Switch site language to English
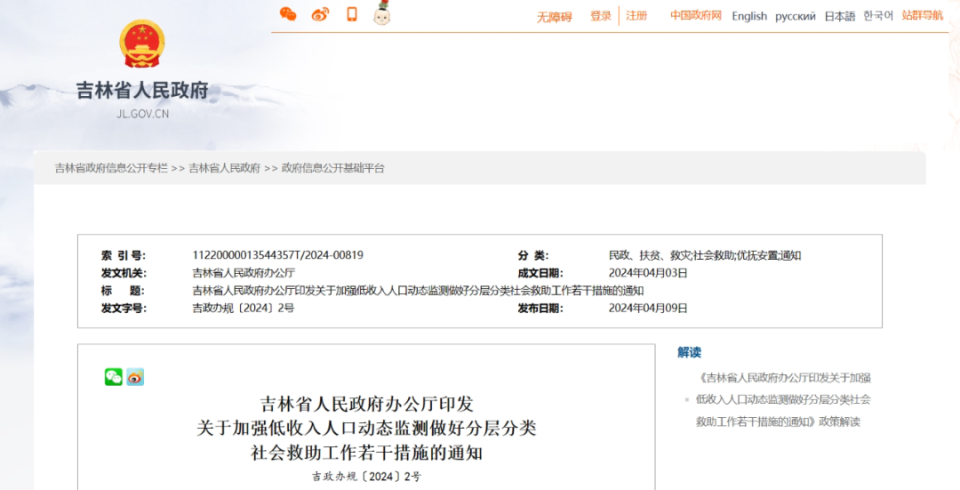 [x=749, y=16]
